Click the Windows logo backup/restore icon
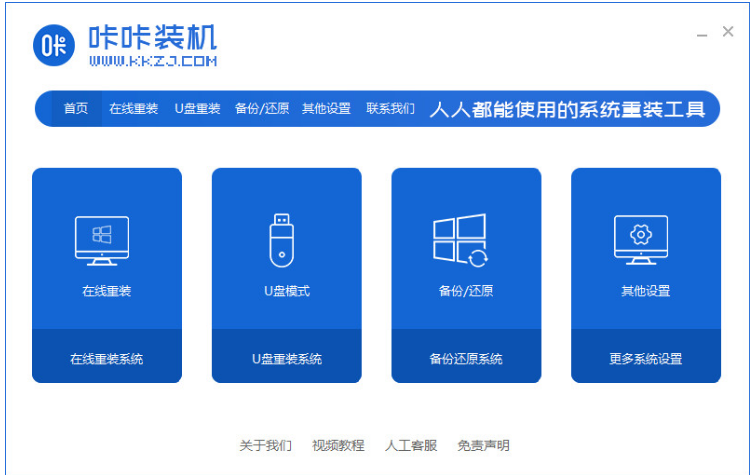Viewport: 755px width, 475px height. 460,241
